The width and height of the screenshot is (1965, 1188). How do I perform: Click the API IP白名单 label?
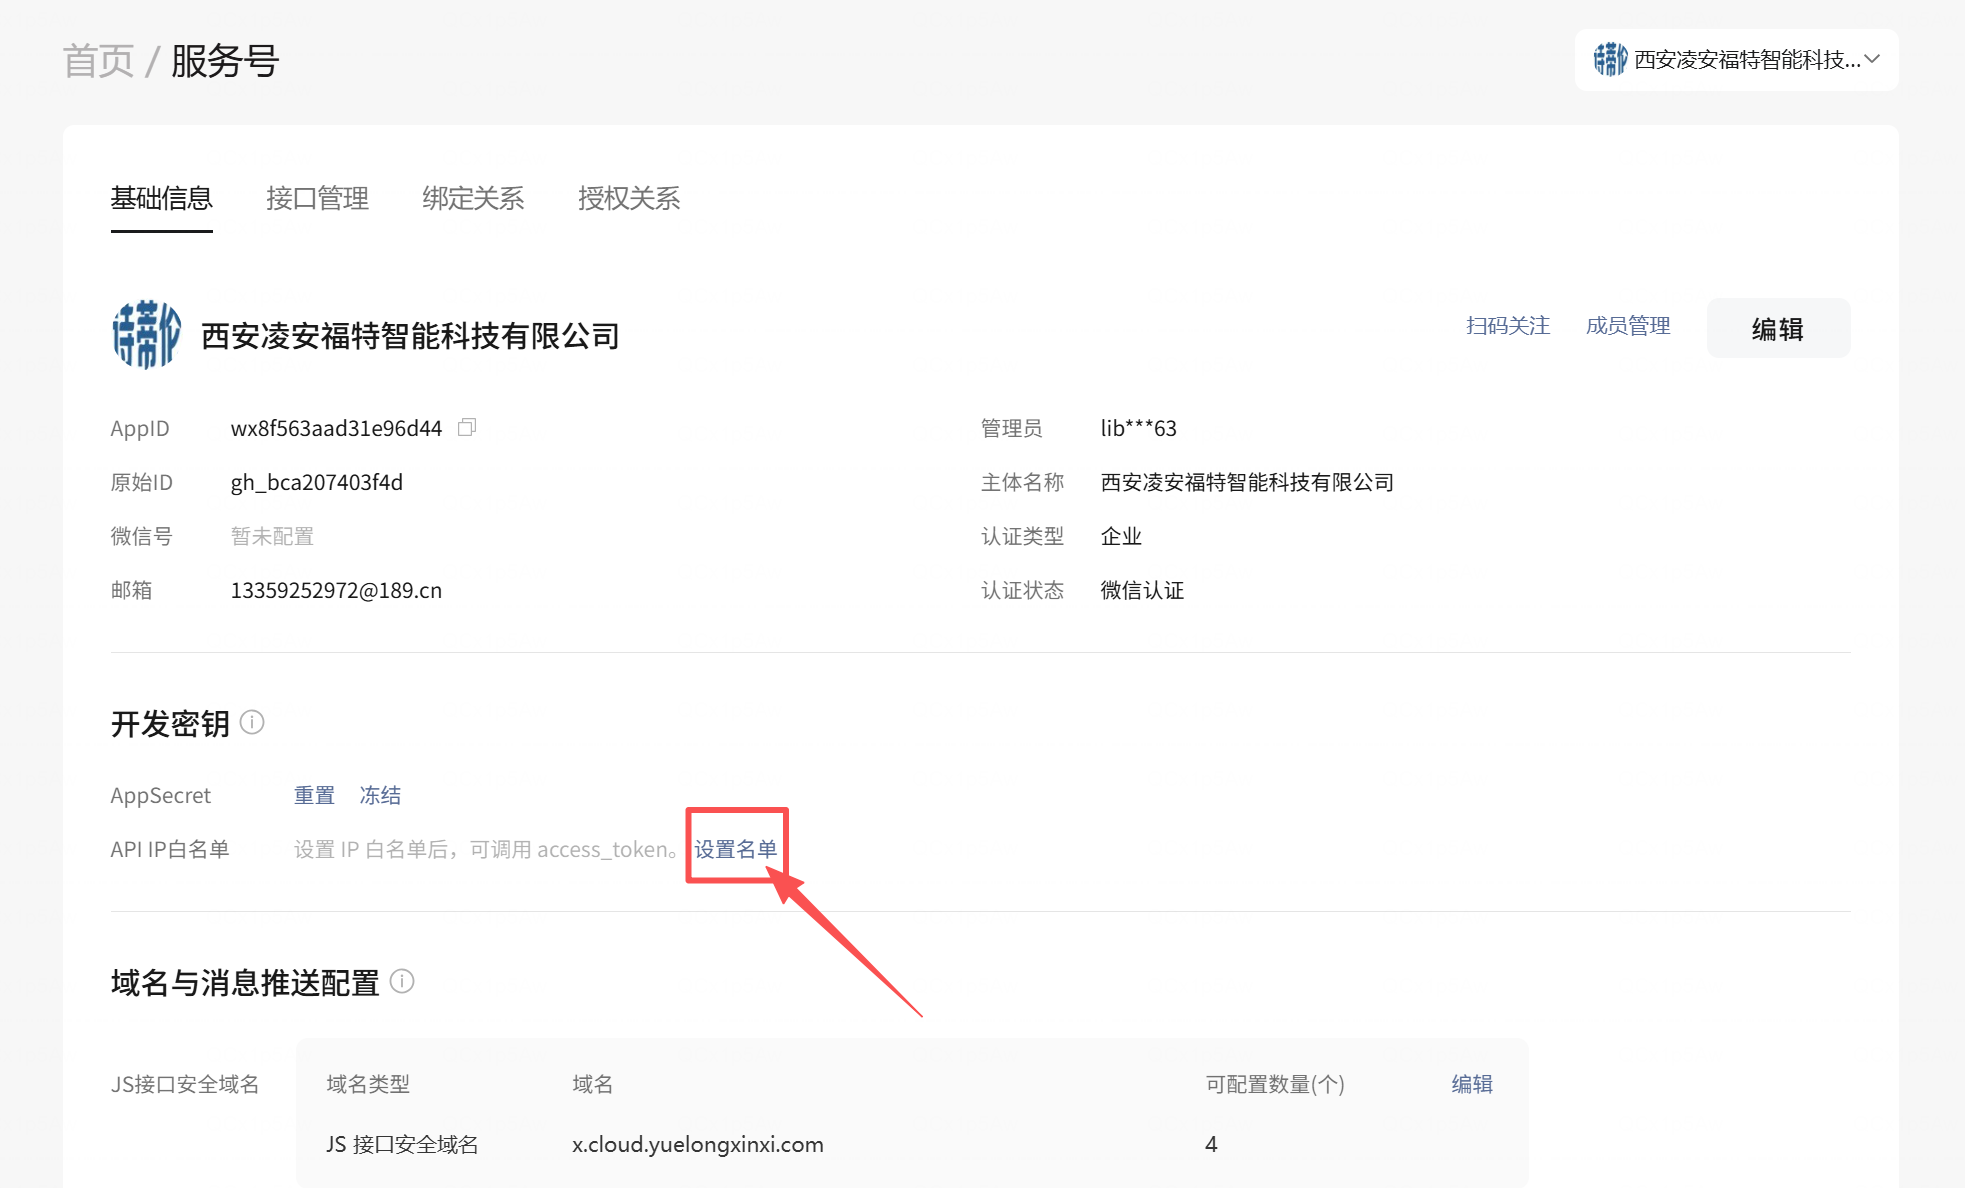point(170,849)
